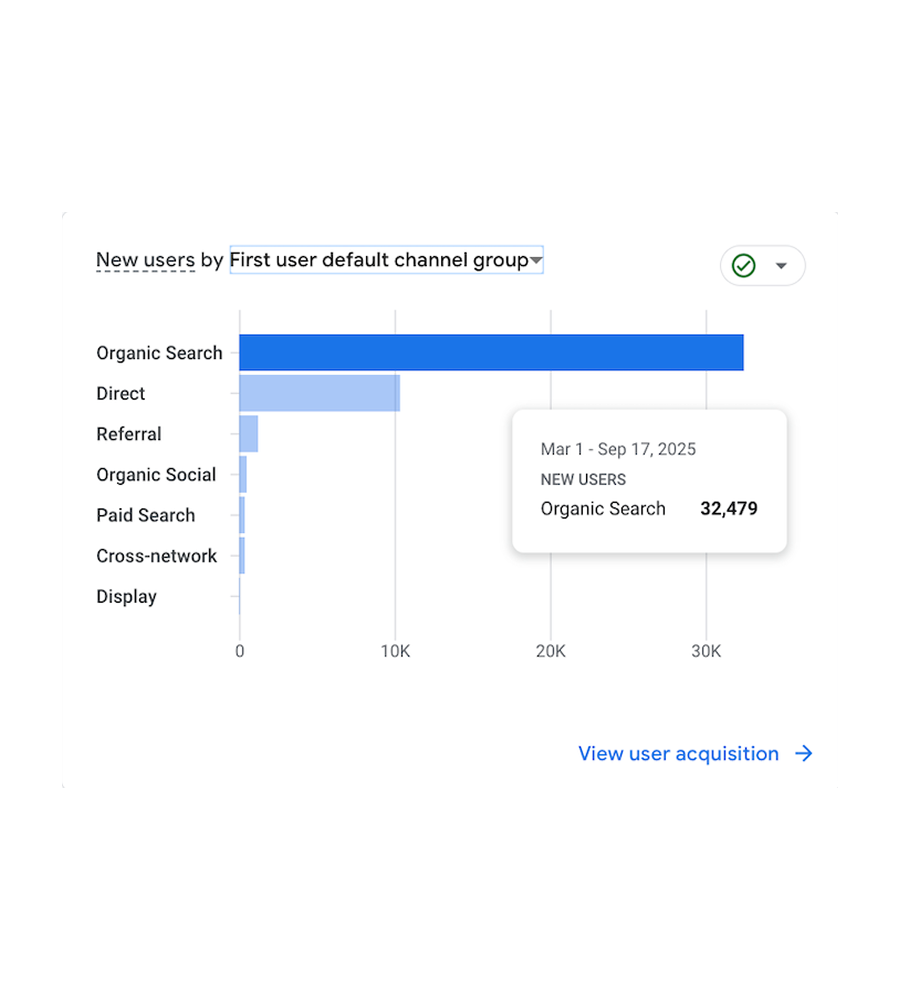Screen dimensions: 900x1000
Task: Click the Cross-network row label
Action: (157, 556)
